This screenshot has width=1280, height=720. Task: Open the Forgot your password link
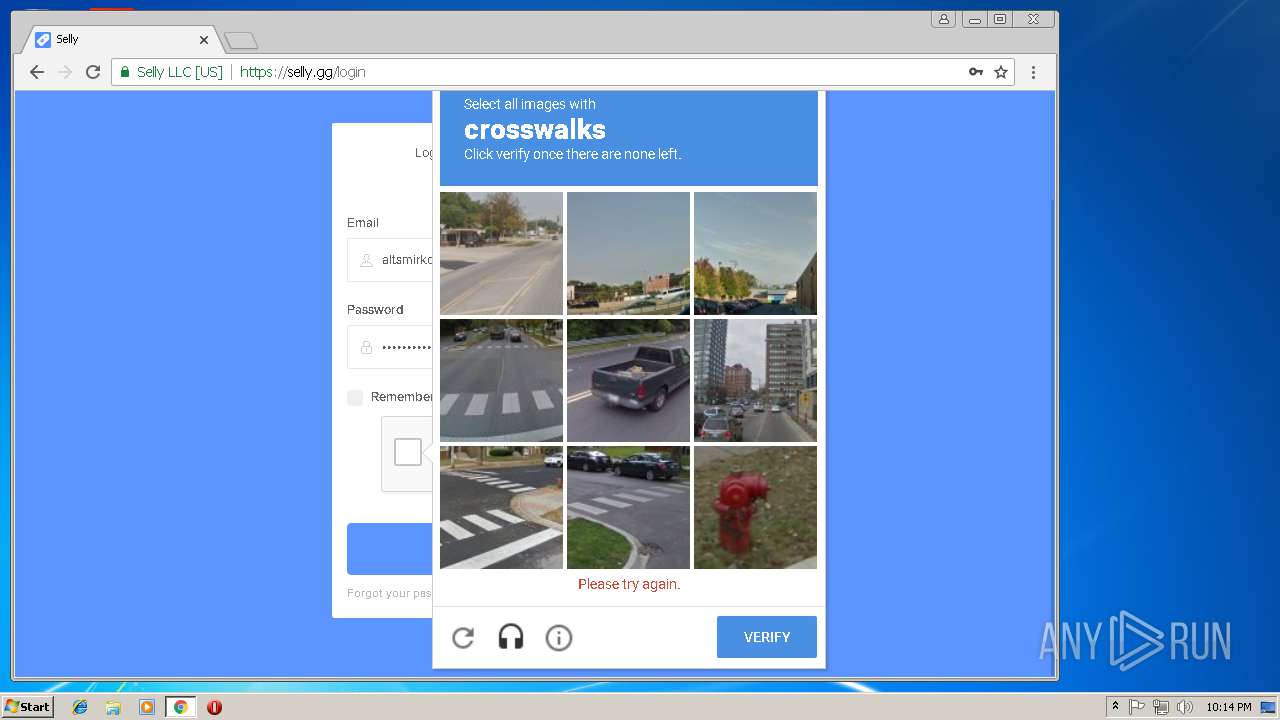tap(389, 593)
